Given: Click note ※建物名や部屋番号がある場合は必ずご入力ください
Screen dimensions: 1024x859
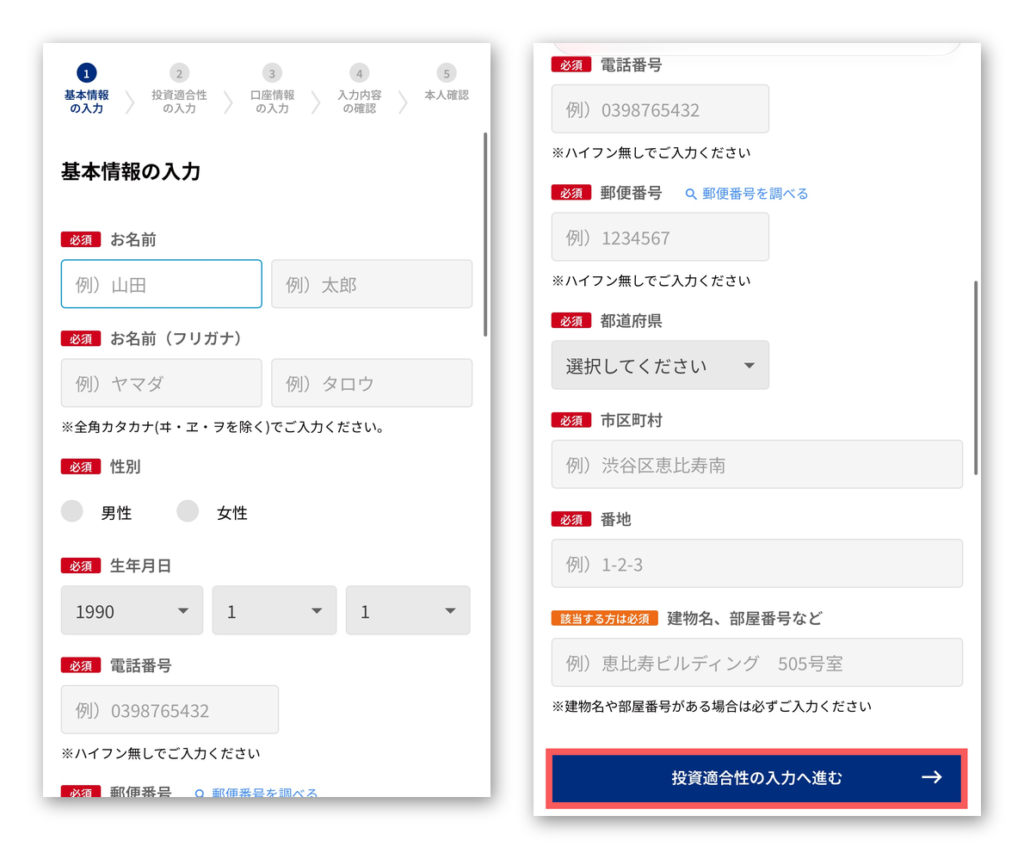Looking at the screenshot, I should coord(711,707).
